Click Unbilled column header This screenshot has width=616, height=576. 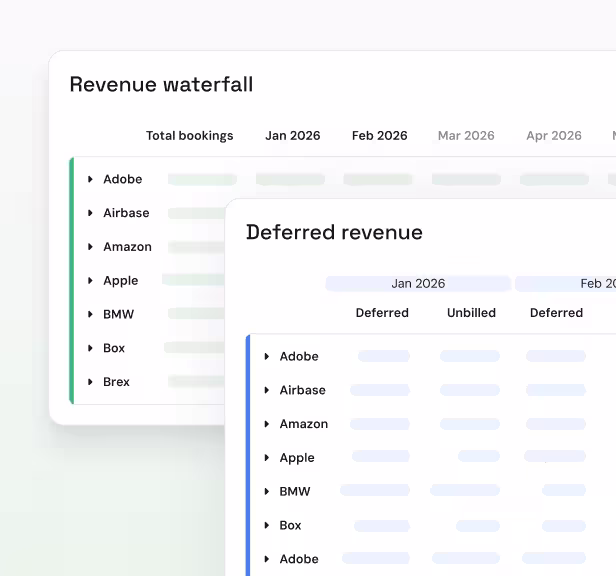point(471,313)
